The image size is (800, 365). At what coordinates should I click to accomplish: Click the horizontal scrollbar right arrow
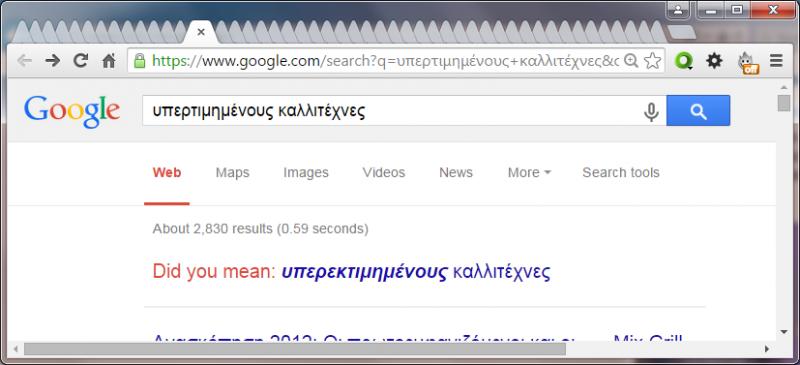point(766,349)
